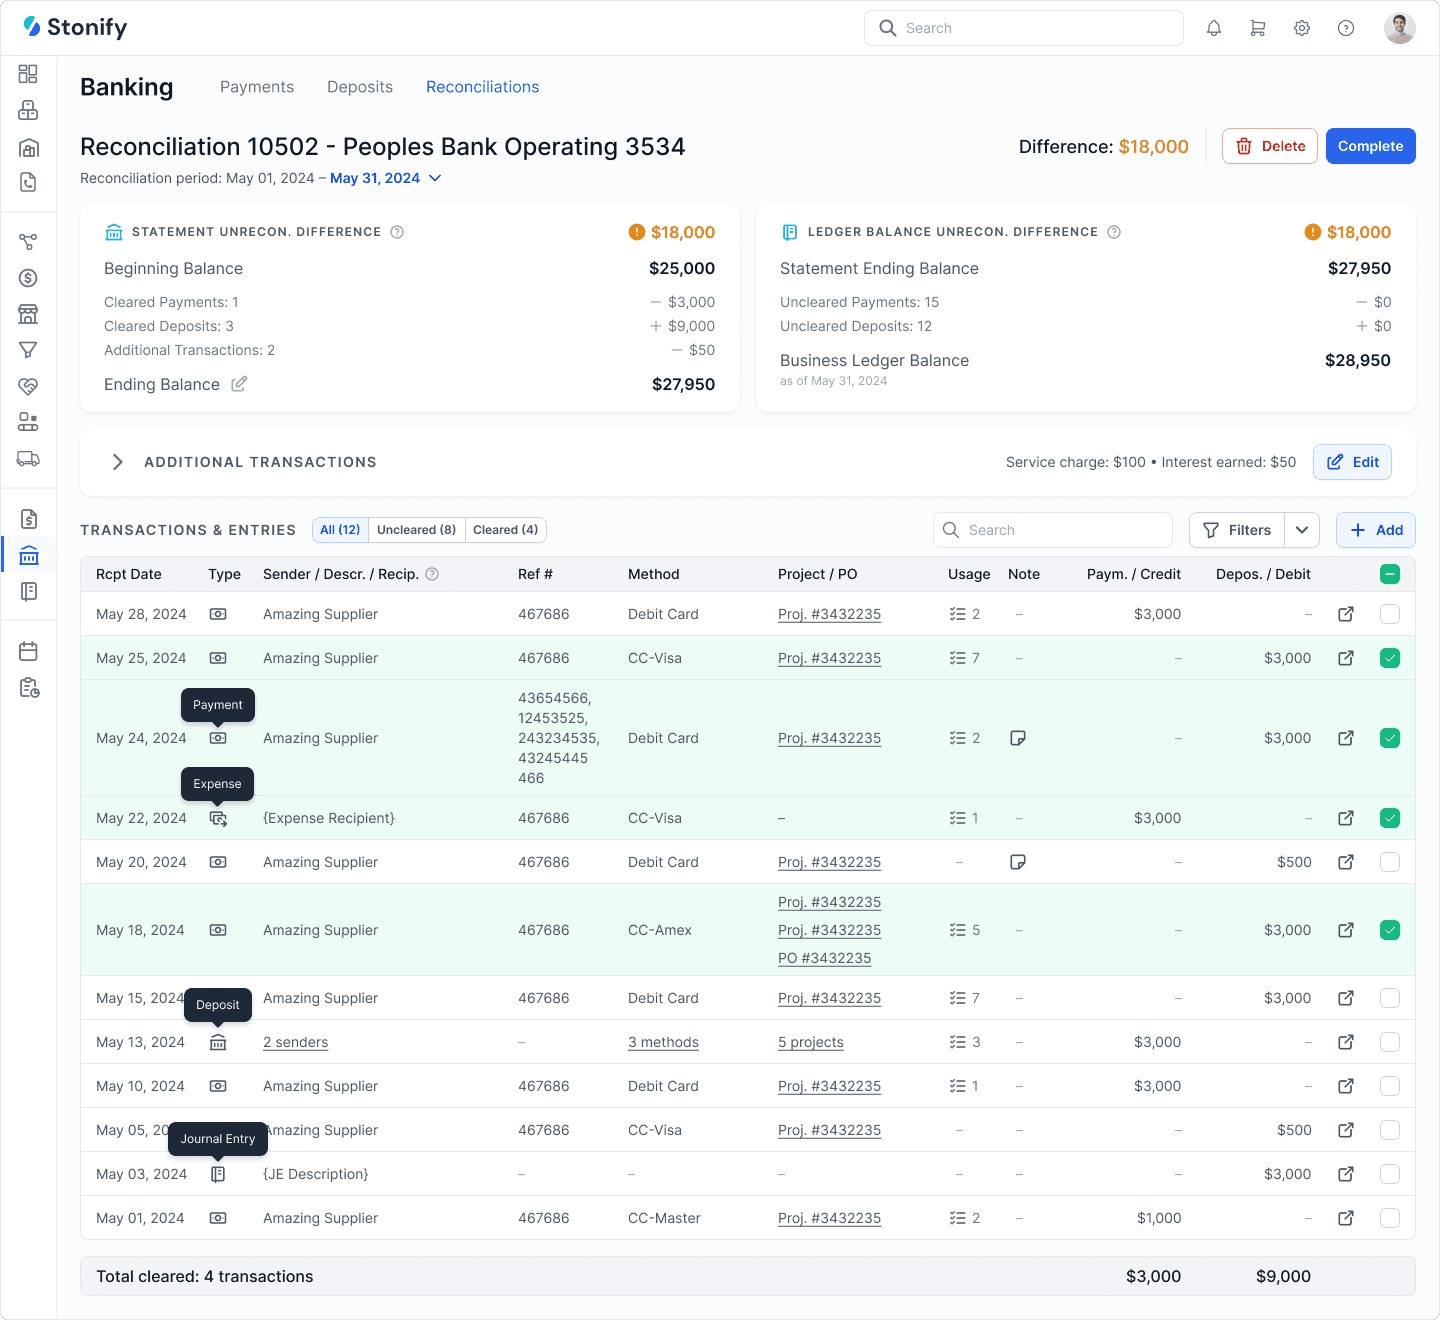This screenshot has width=1440, height=1320.
Task: Expand the Additional Transactions section
Action: pos(117,462)
